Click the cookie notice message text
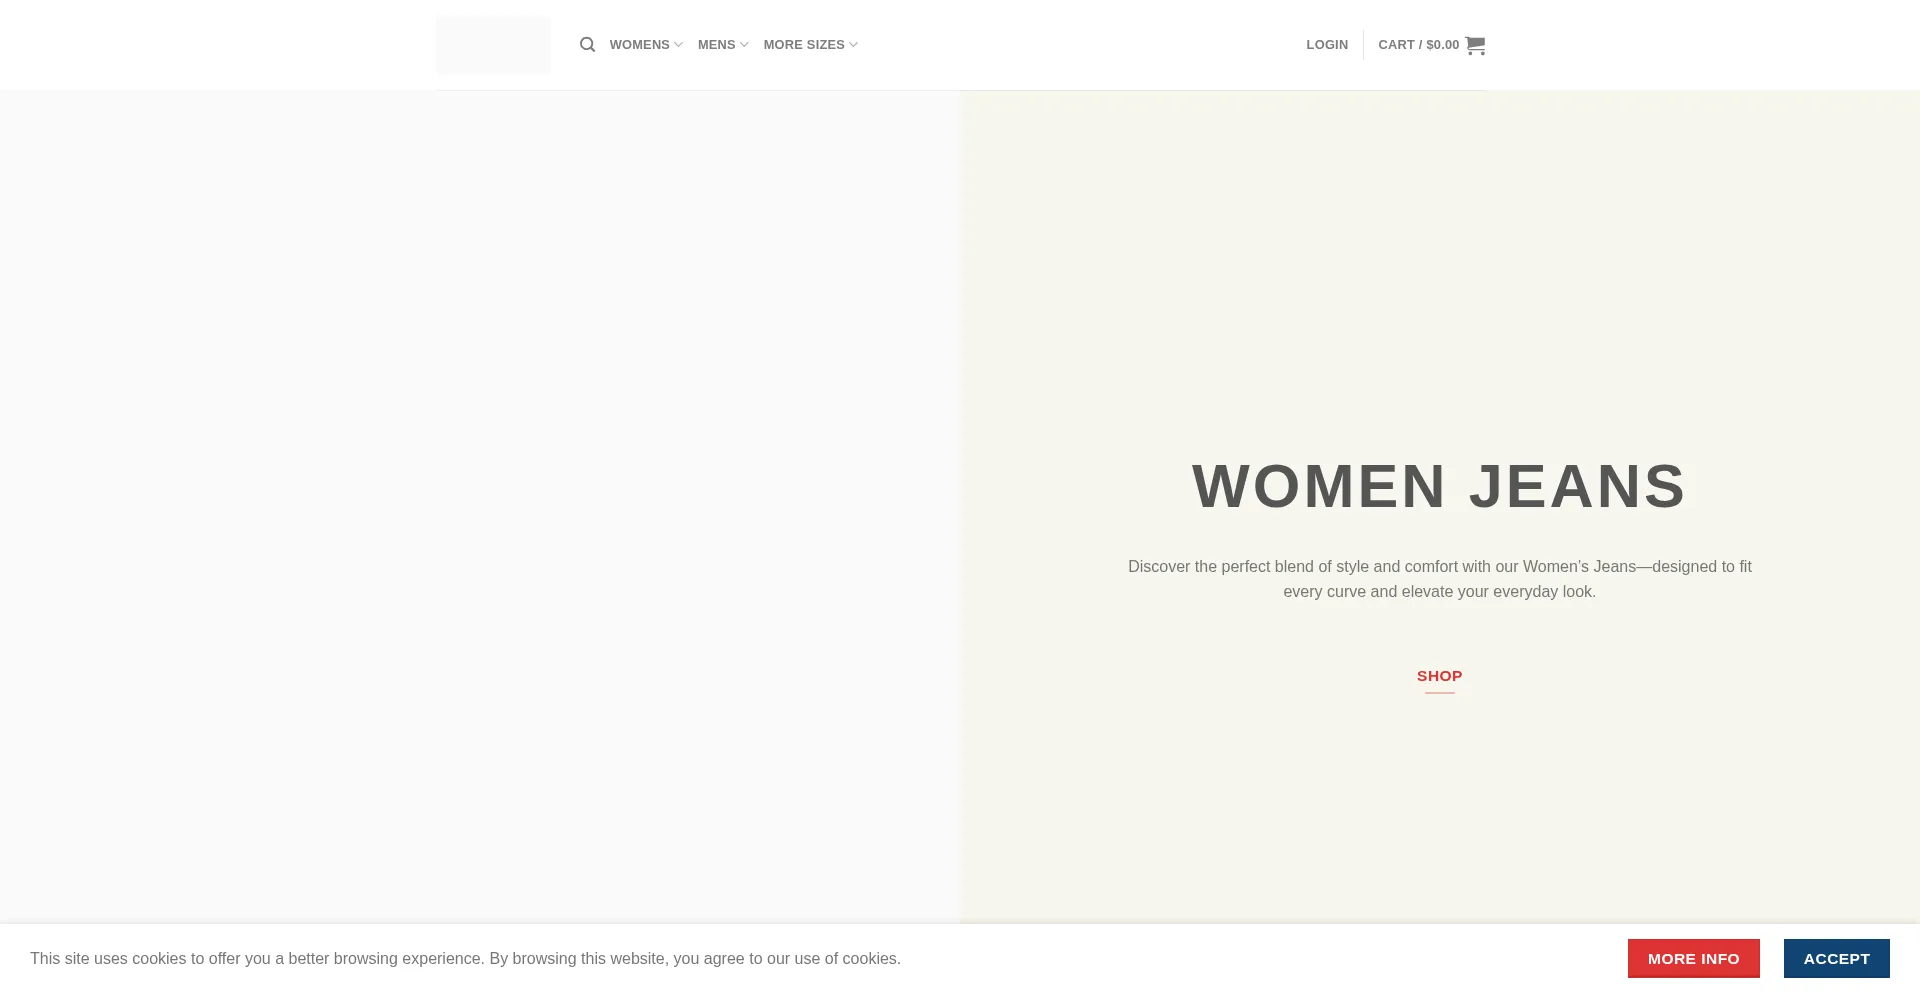Image resolution: width=1920 pixels, height=993 pixels. (465, 958)
